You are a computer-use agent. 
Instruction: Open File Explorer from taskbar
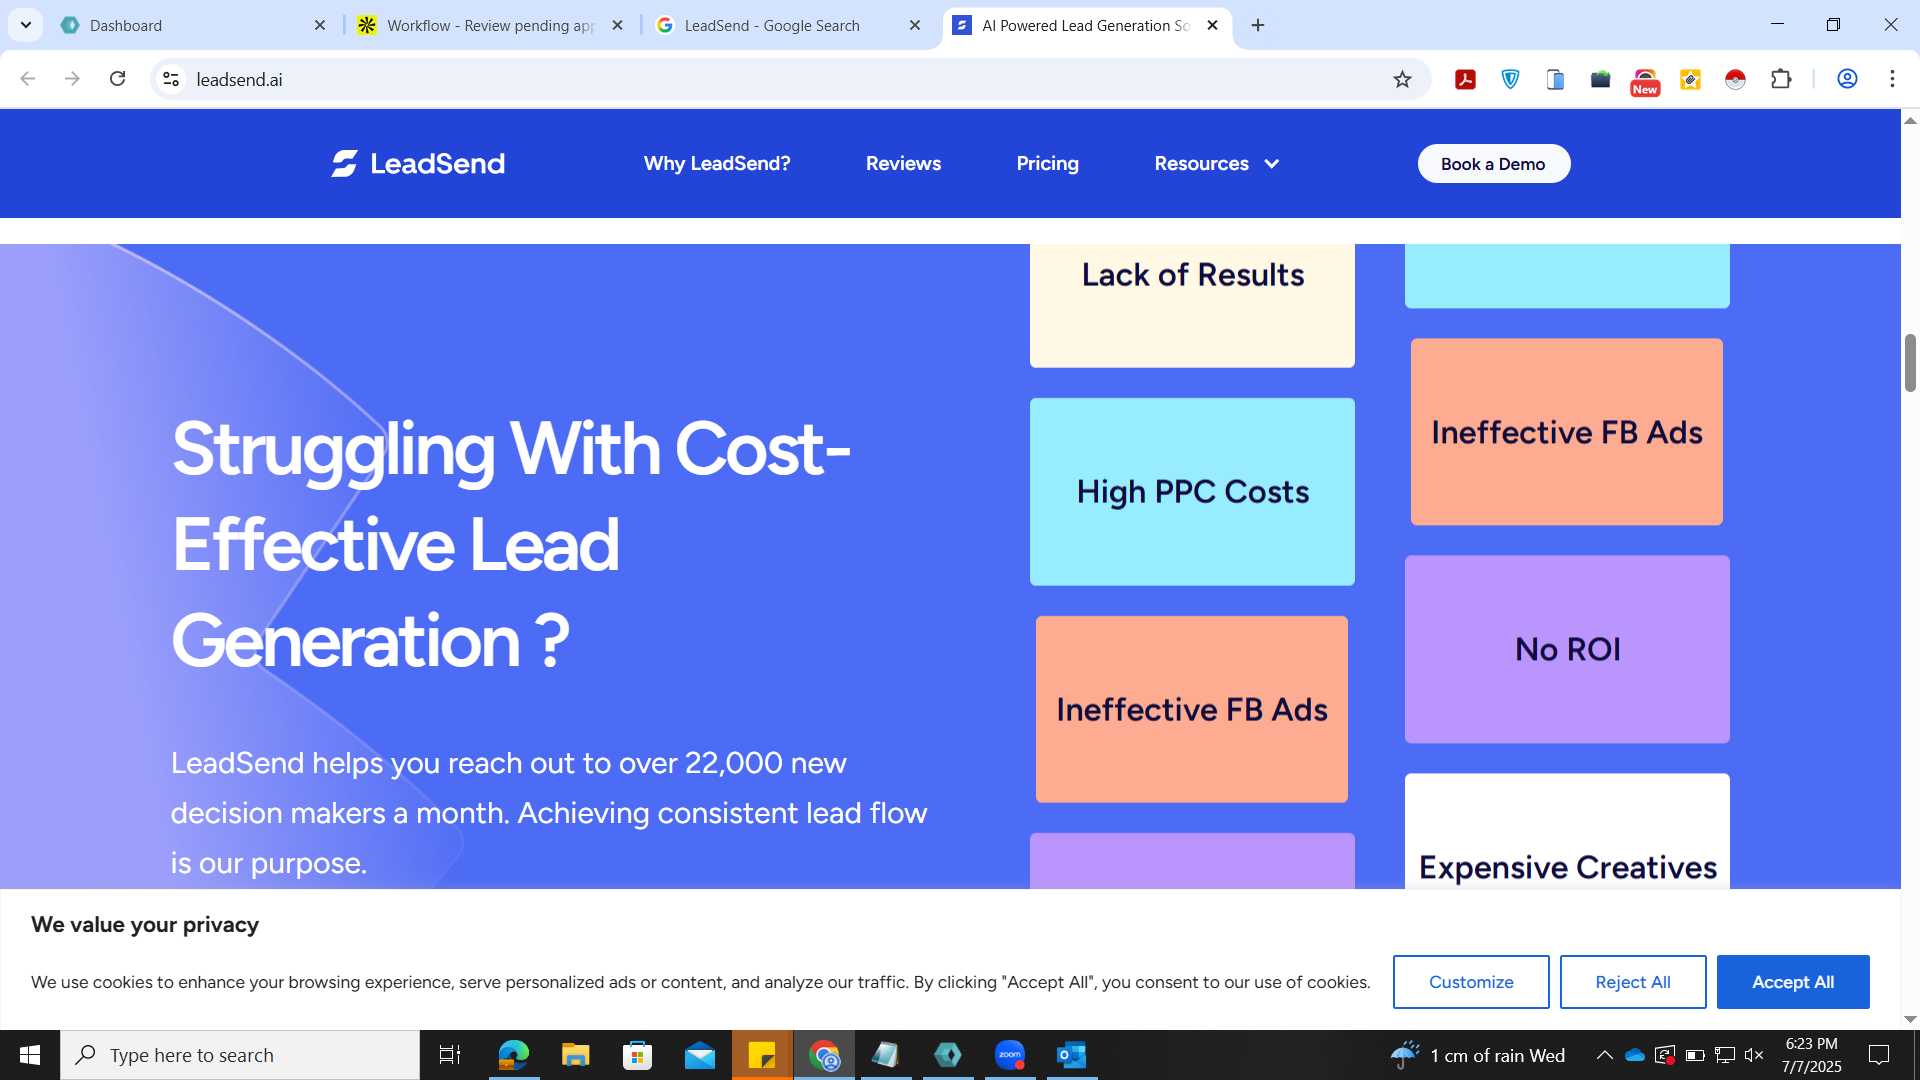pyautogui.click(x=575, y=1055)
